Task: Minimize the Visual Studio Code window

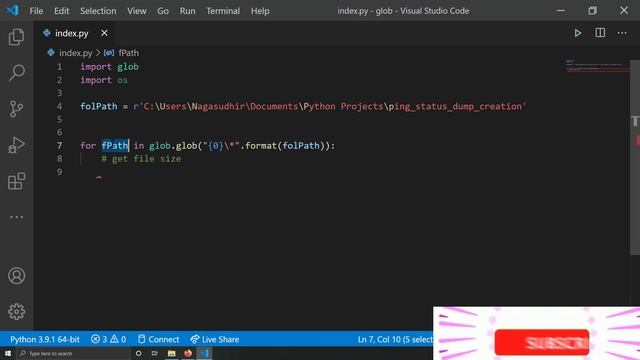Action: tap(561, 11)
